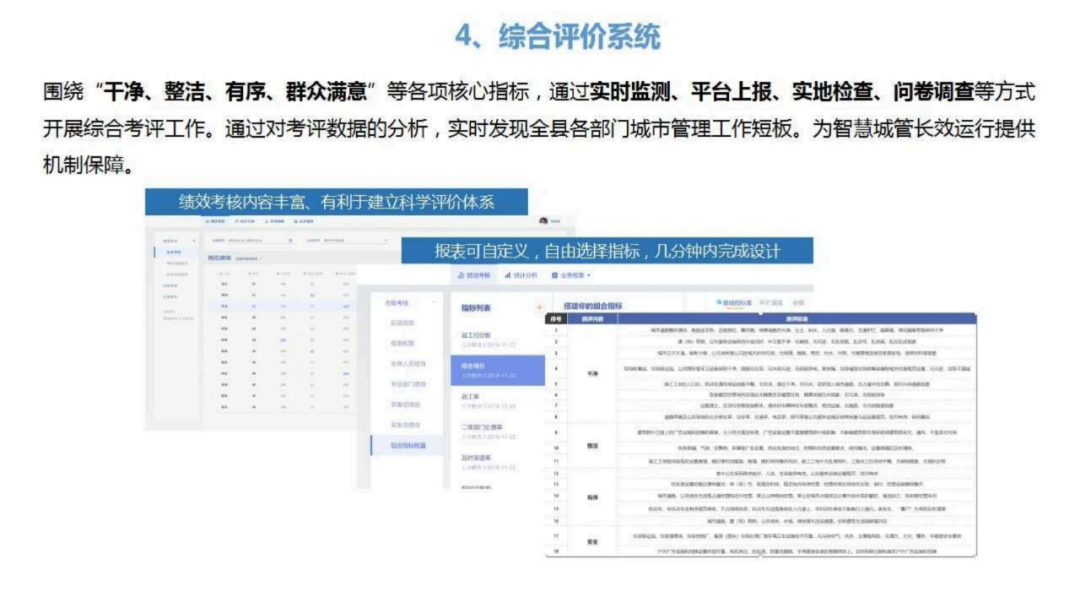The height and width of the screenshot is (608, 1080).
Task: Open the user avatar in the top bar
Action: [544, 220]
